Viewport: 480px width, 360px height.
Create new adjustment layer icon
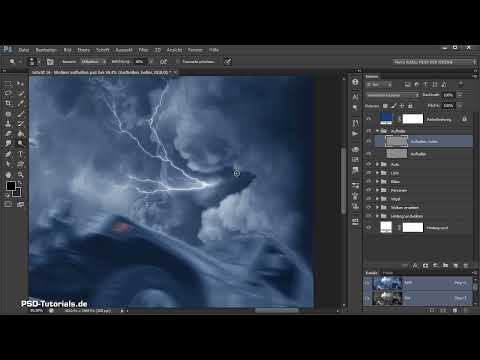pos(435,266)
